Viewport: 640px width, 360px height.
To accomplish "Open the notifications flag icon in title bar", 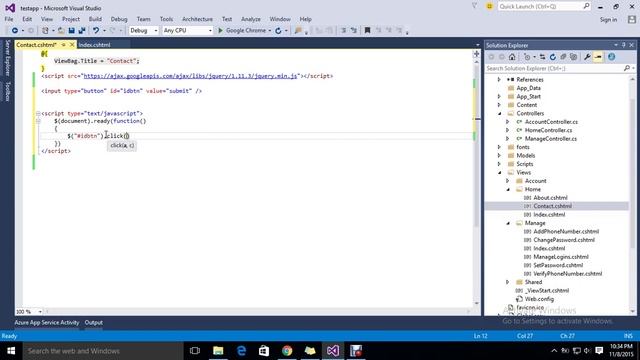I will point(474,6).
